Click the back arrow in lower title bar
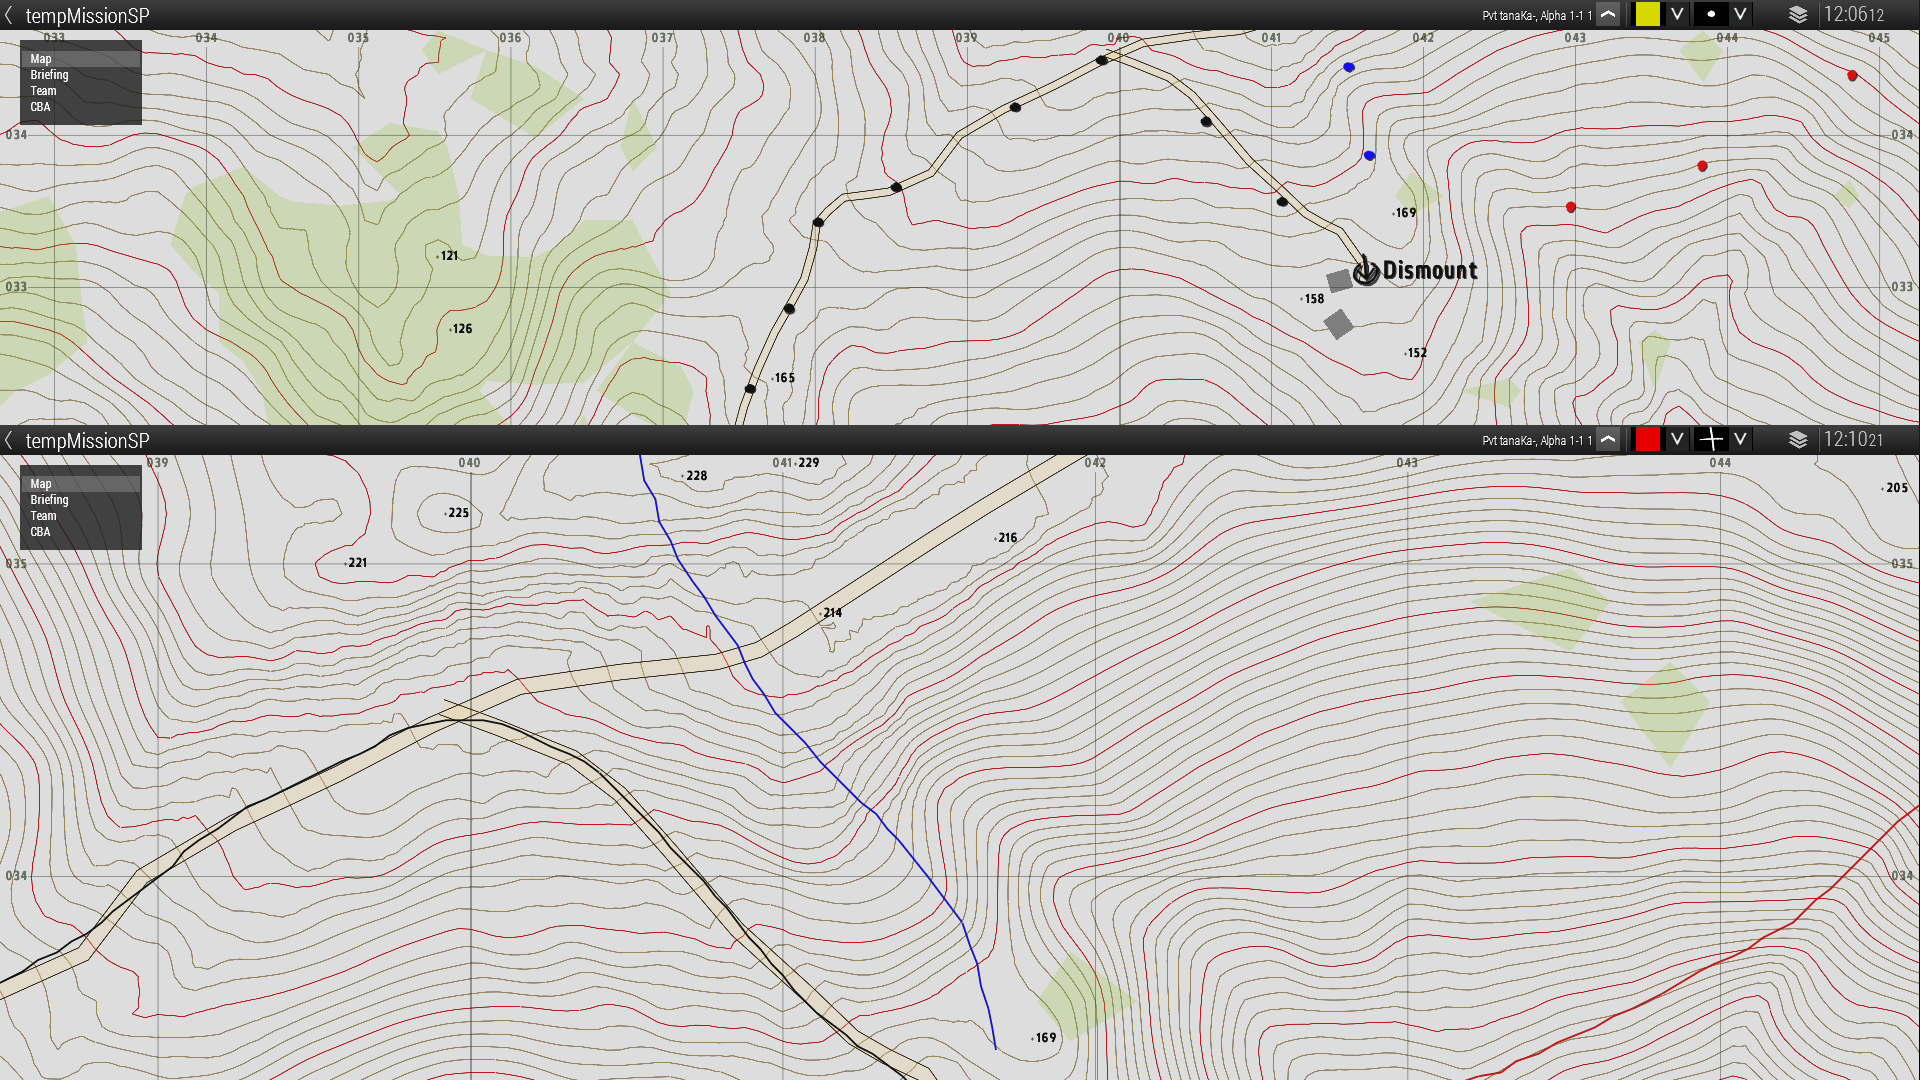Viewport: 1920px width, 1080px height. click(9, 440)
